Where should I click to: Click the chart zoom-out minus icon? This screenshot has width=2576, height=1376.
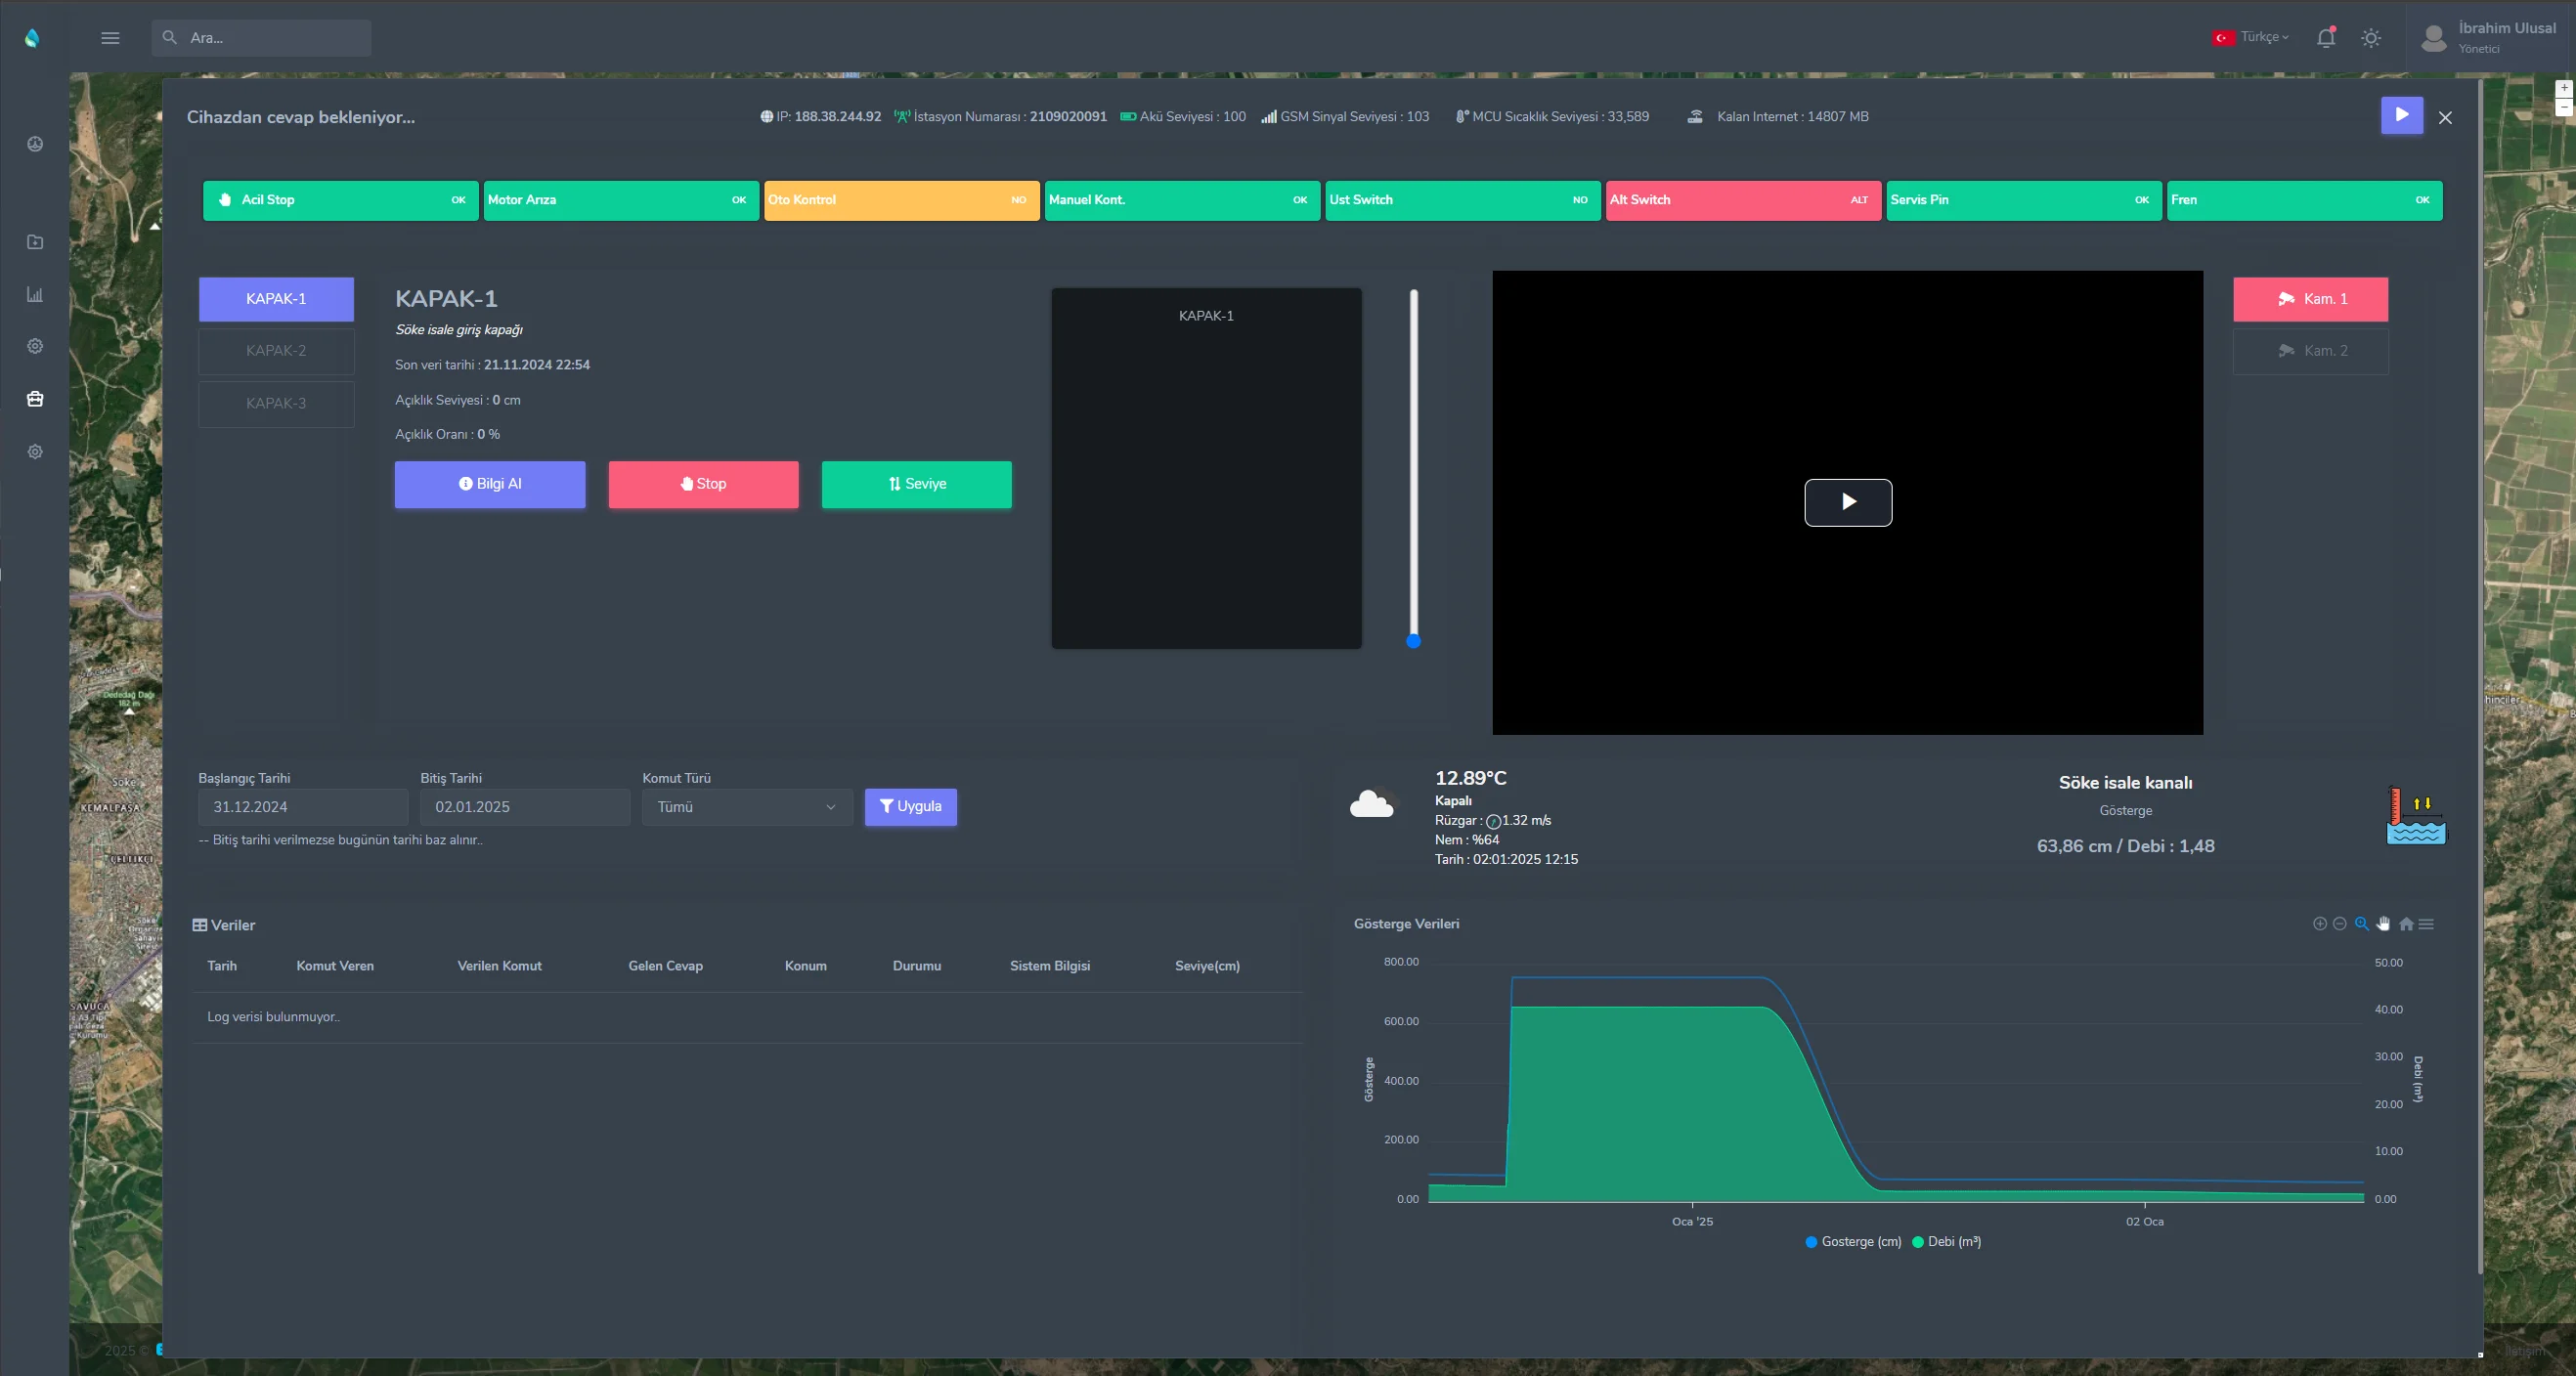[x=2339, y=924]
